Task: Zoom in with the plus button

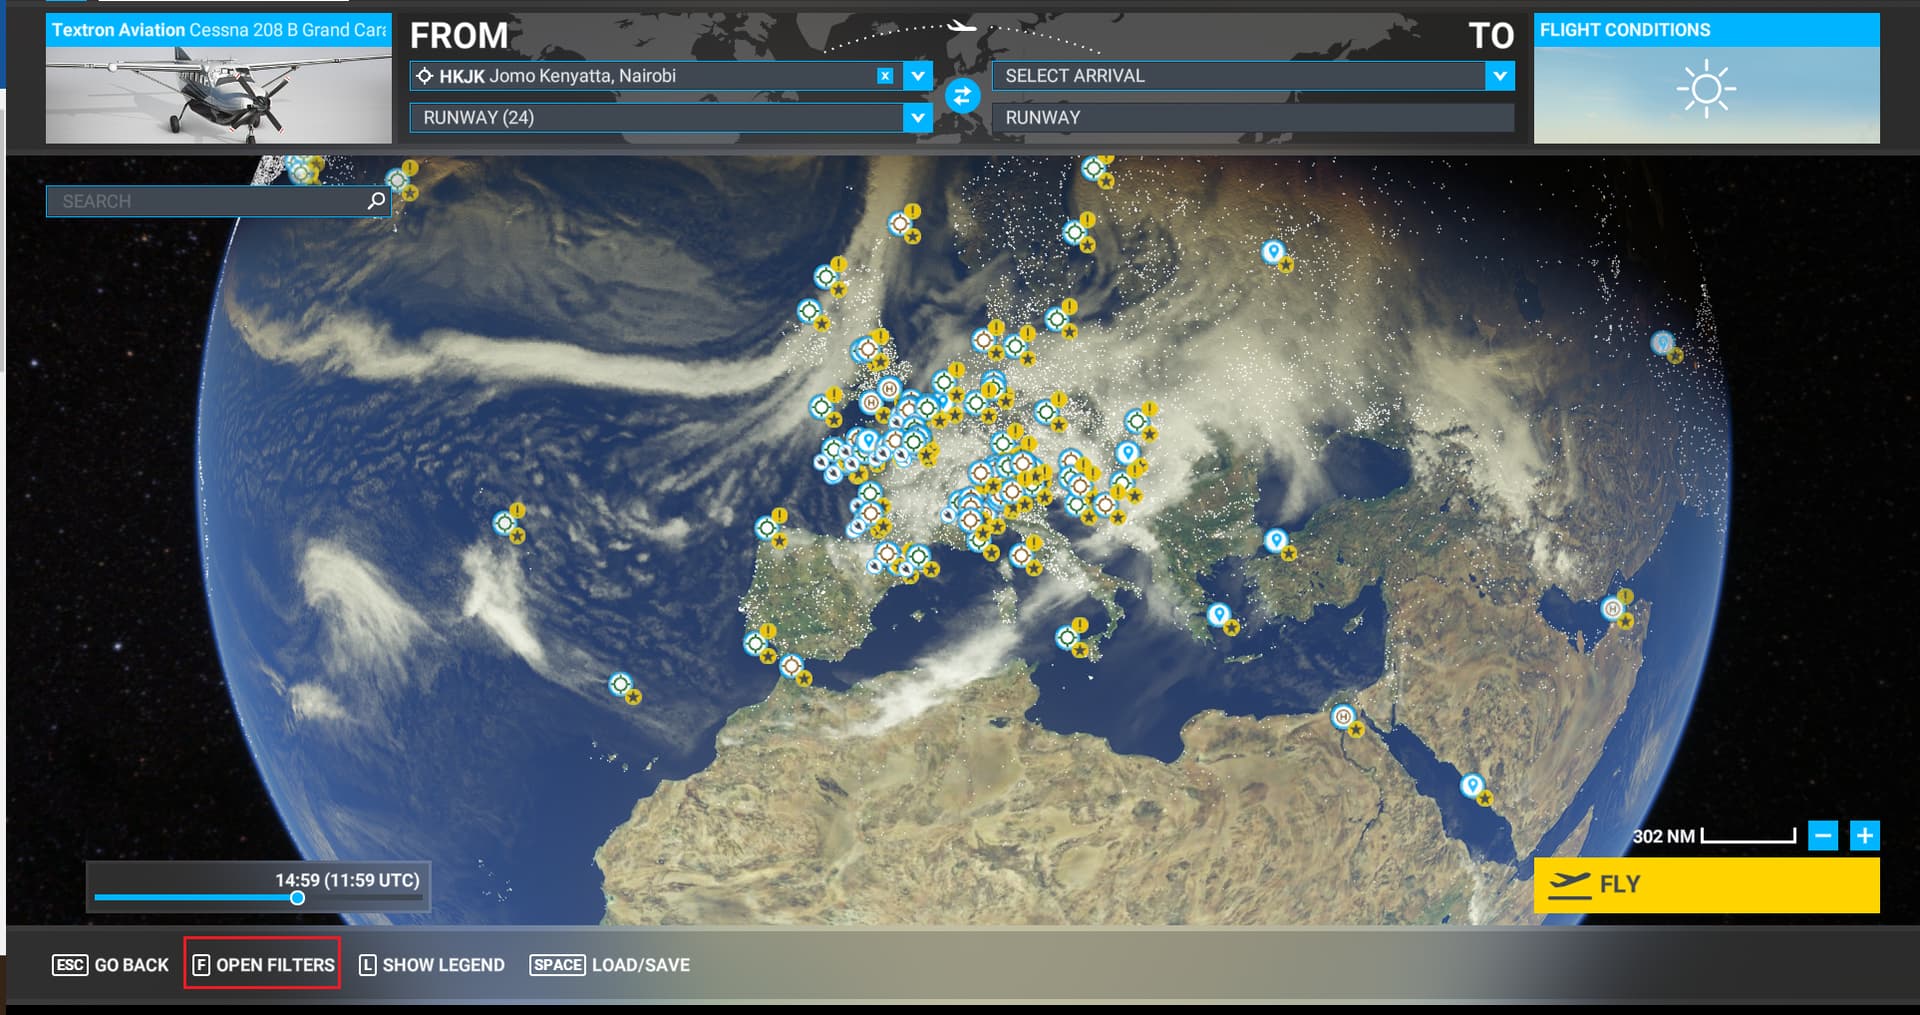Action: point(1865,836)
